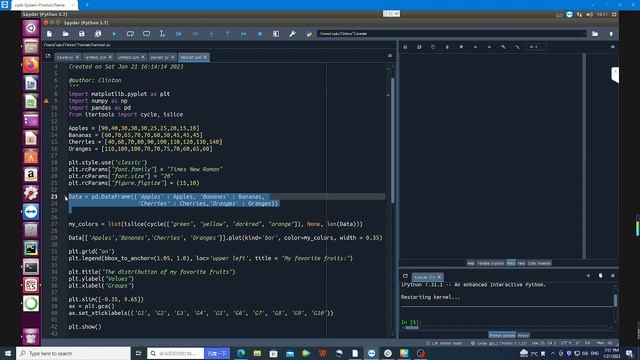Click the editor vertical scrollbar
The height and width of the screenshot is (360, 640).
(x=393, y=139)
